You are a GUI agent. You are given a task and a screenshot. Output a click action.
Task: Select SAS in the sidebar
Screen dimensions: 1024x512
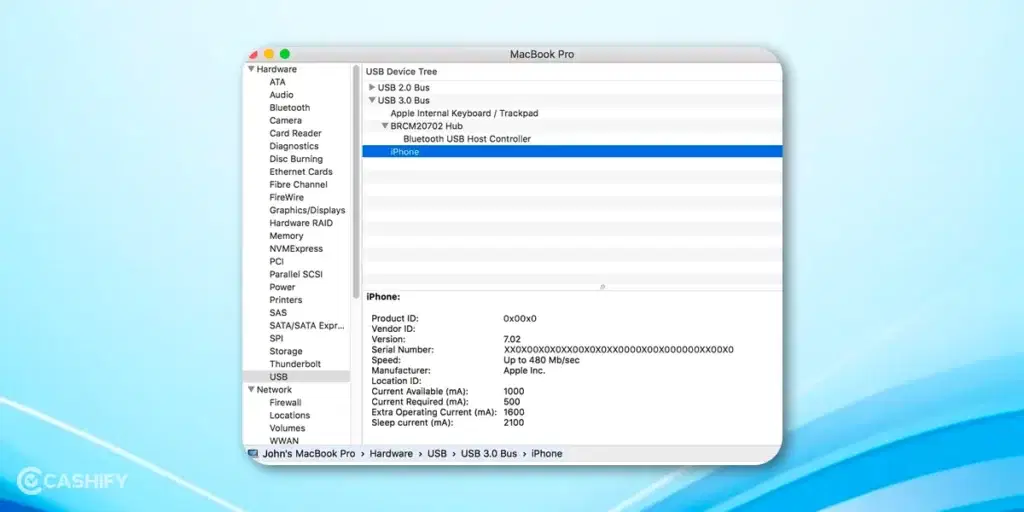[x=278, y=313]
